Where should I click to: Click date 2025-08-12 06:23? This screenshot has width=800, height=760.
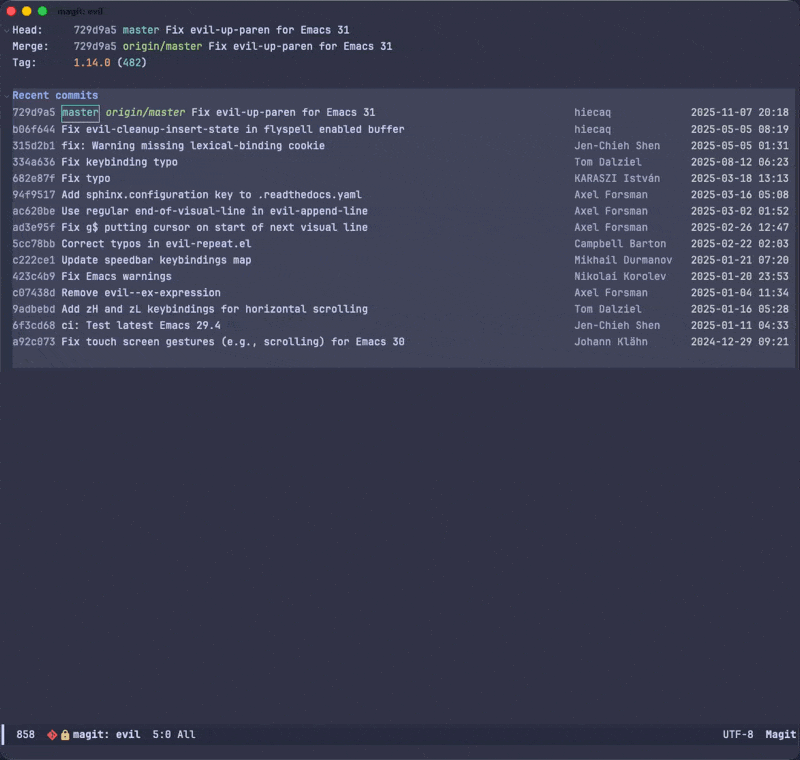click(740, 162)
